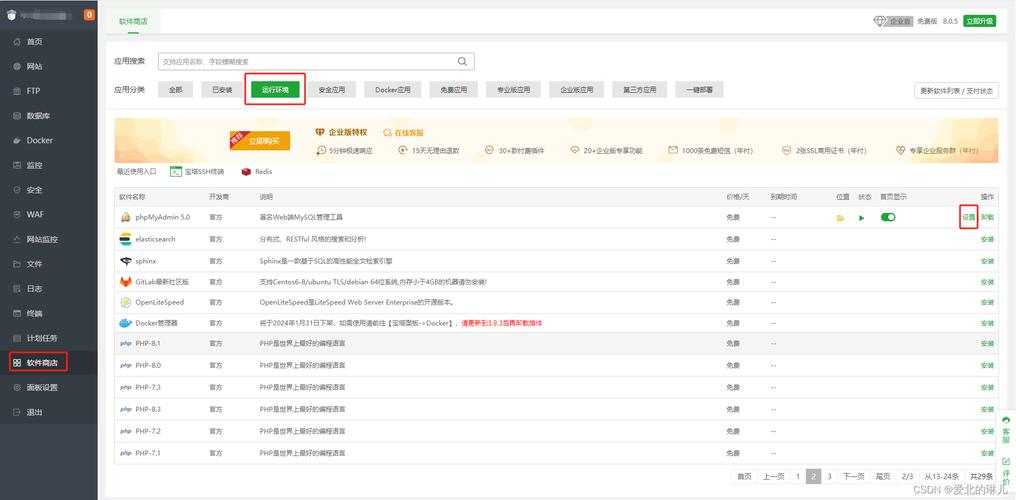Click the notification badge showing 0
The height and width of the screenshot is (500, 1016).
point(89,15)
